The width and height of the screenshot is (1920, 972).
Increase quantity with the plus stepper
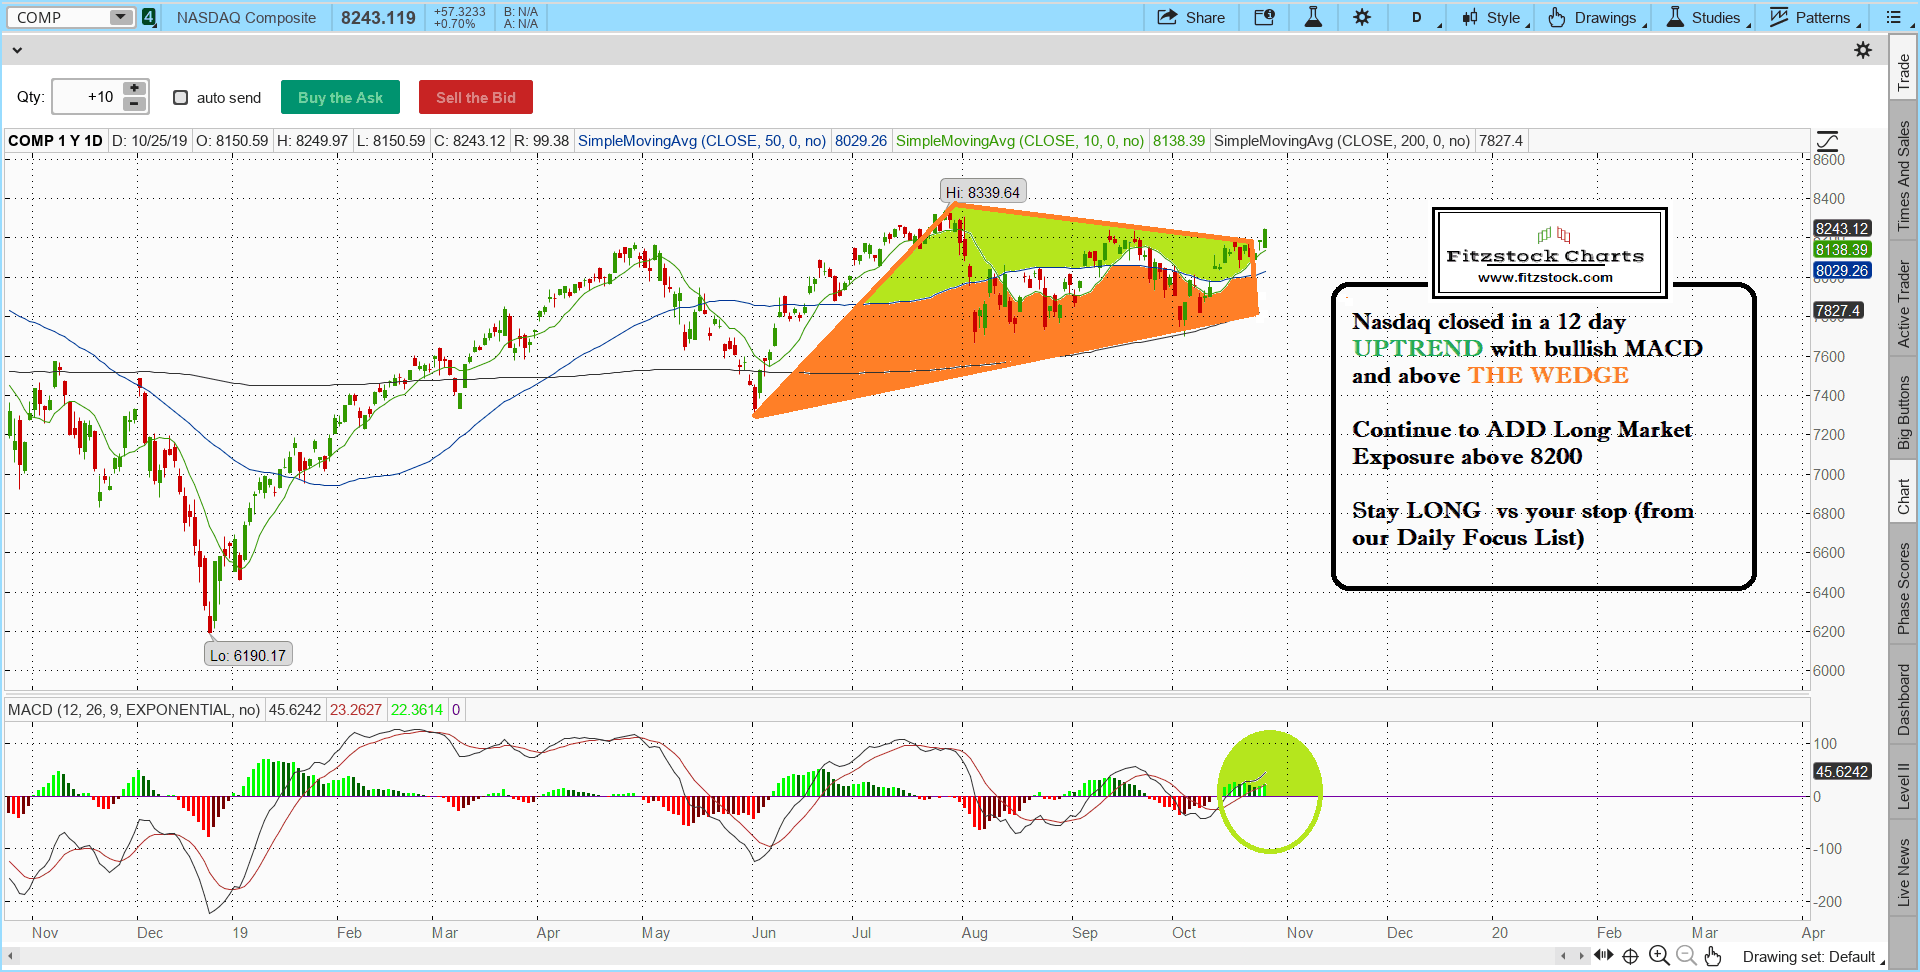[134, 89]
